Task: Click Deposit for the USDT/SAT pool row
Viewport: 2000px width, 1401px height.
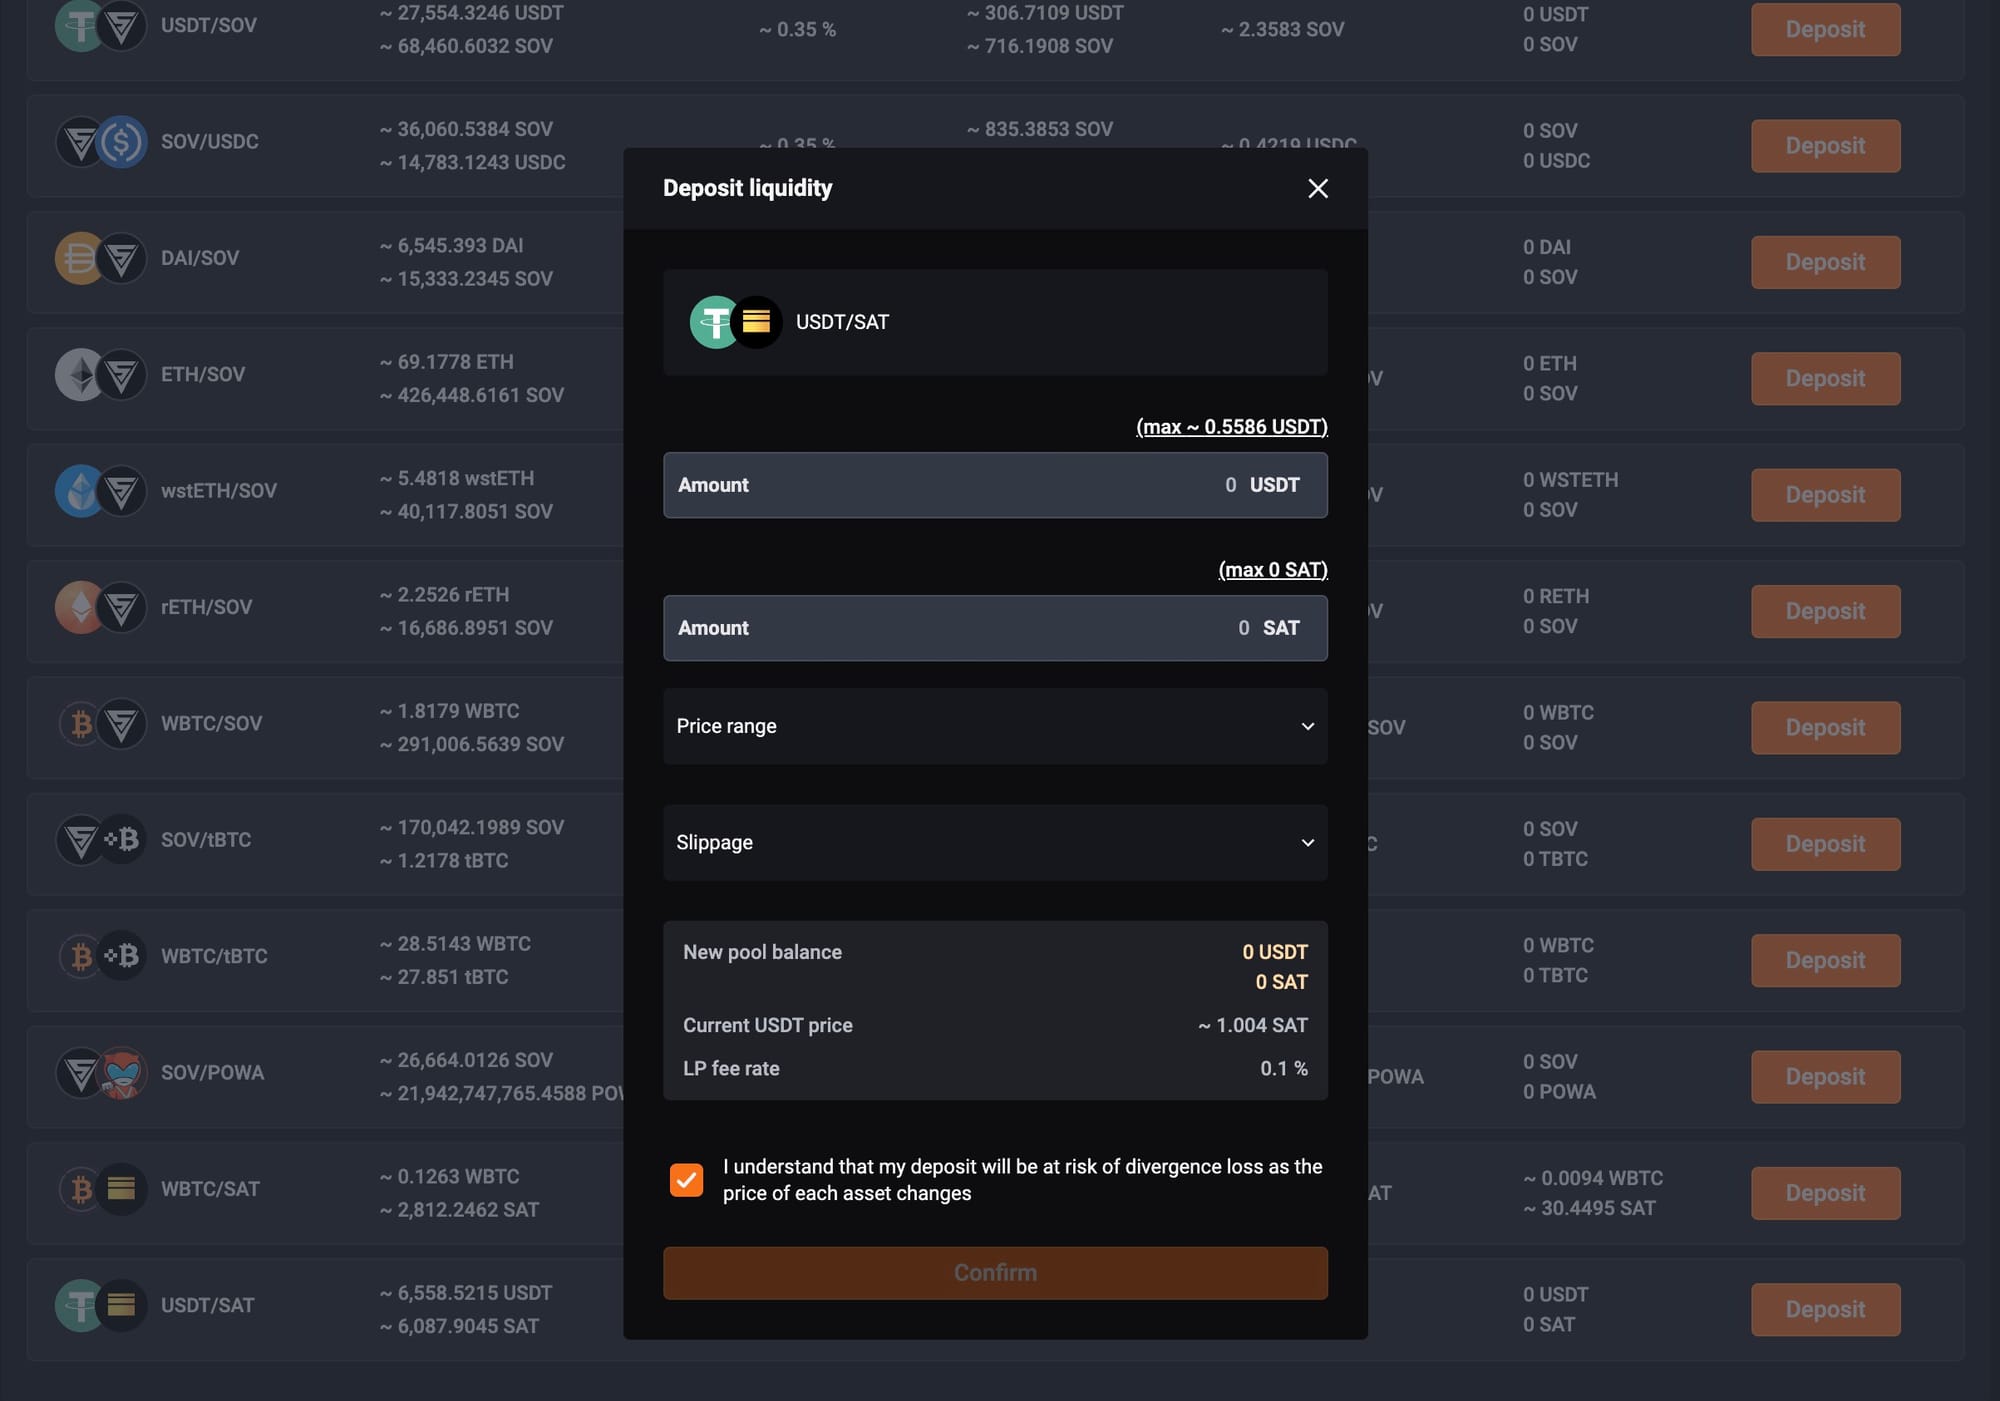Action: [x=1824, y=1309]
